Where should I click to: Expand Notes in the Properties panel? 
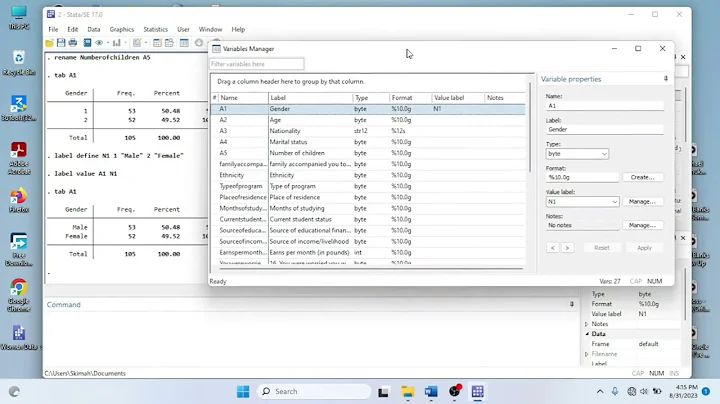(586, 324)
